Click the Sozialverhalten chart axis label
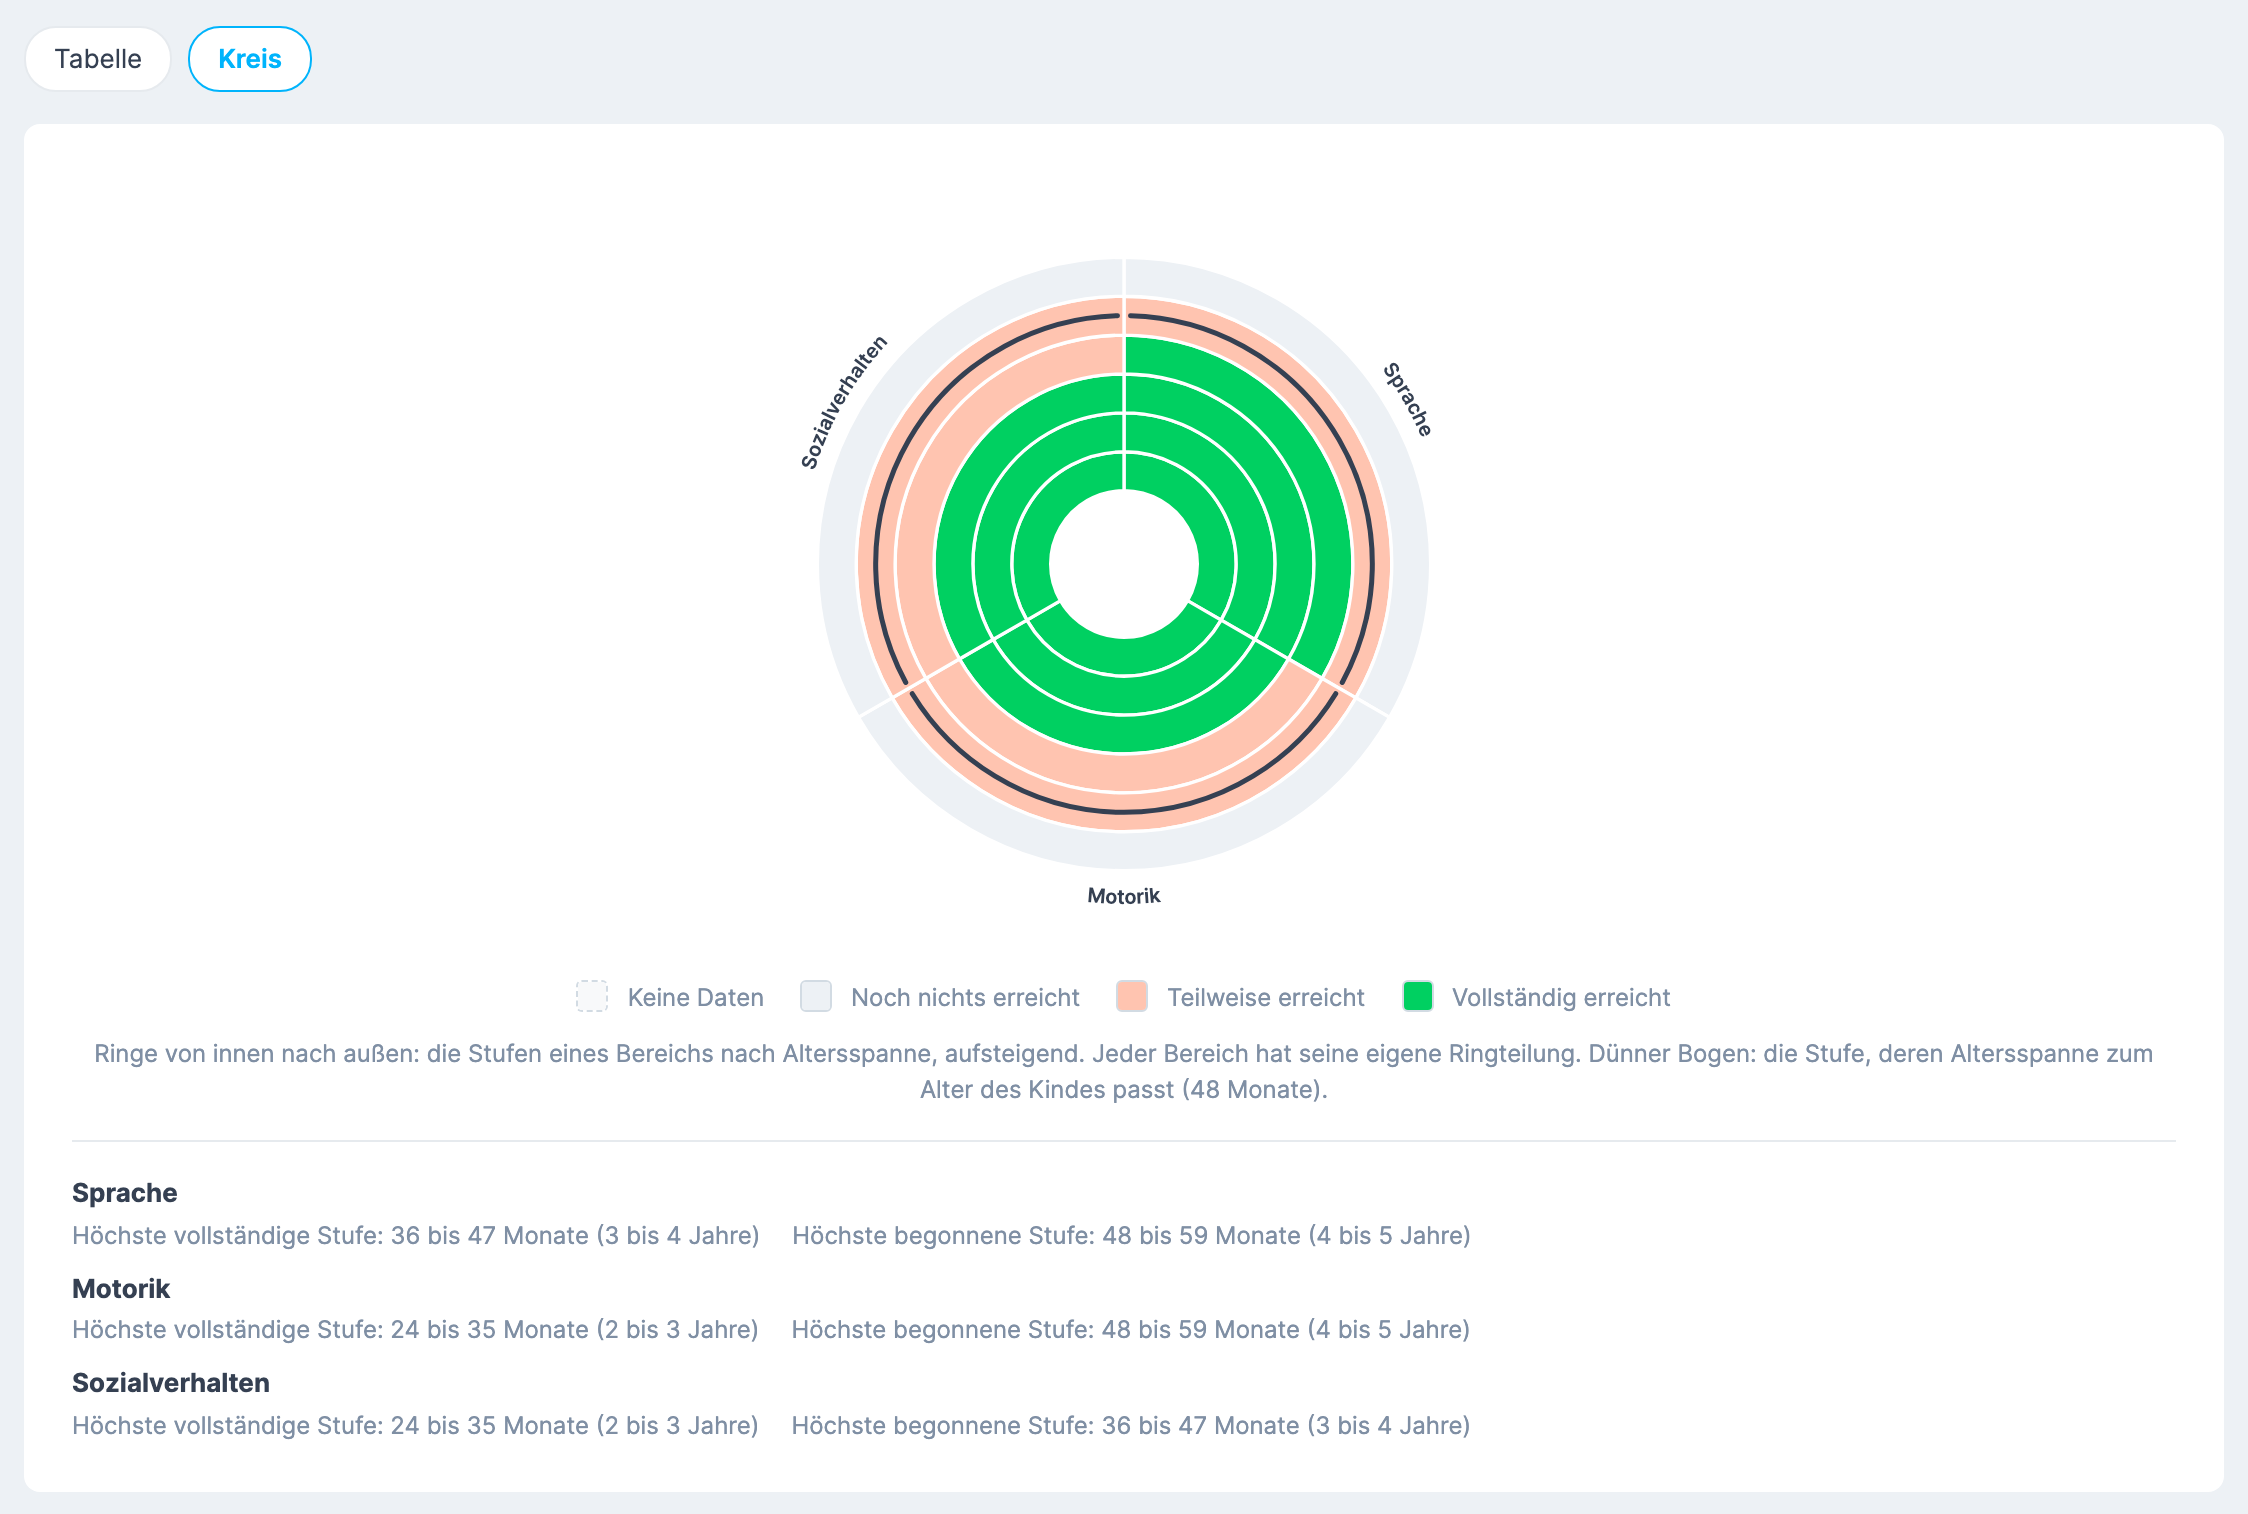The image size is (2248, 1514). (x=844, y=402)
